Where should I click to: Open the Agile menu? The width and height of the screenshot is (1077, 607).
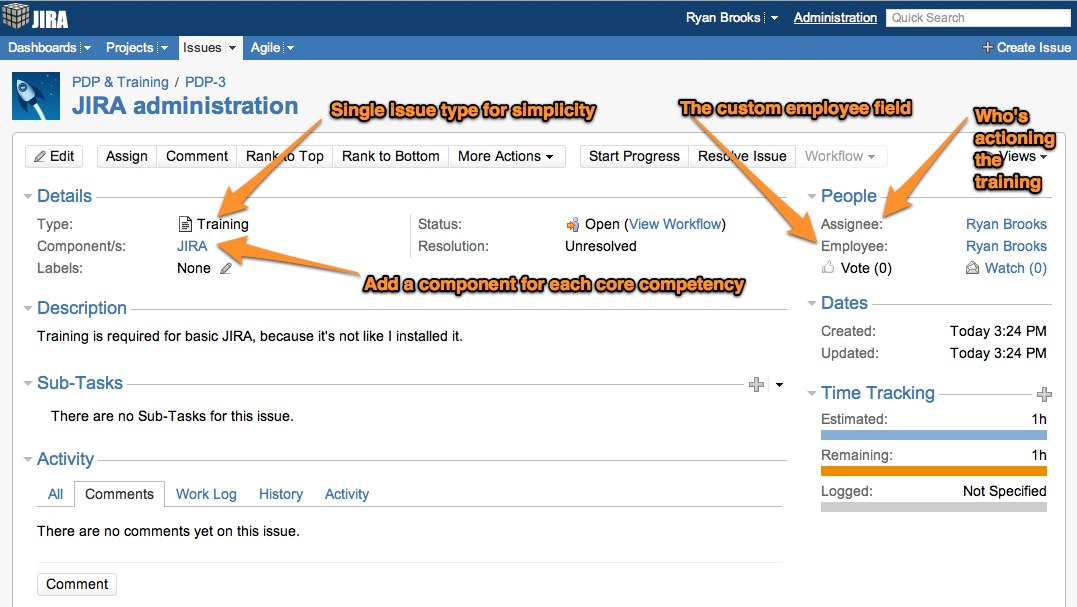272,47
